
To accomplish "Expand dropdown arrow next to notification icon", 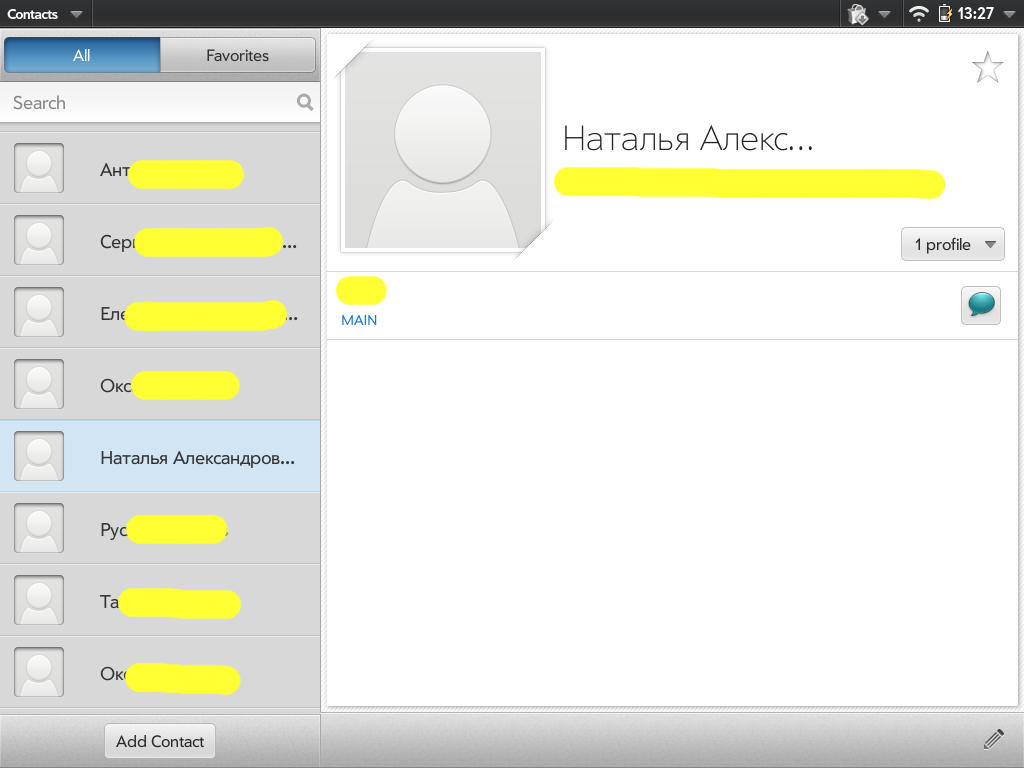I will tap(884, 14).
